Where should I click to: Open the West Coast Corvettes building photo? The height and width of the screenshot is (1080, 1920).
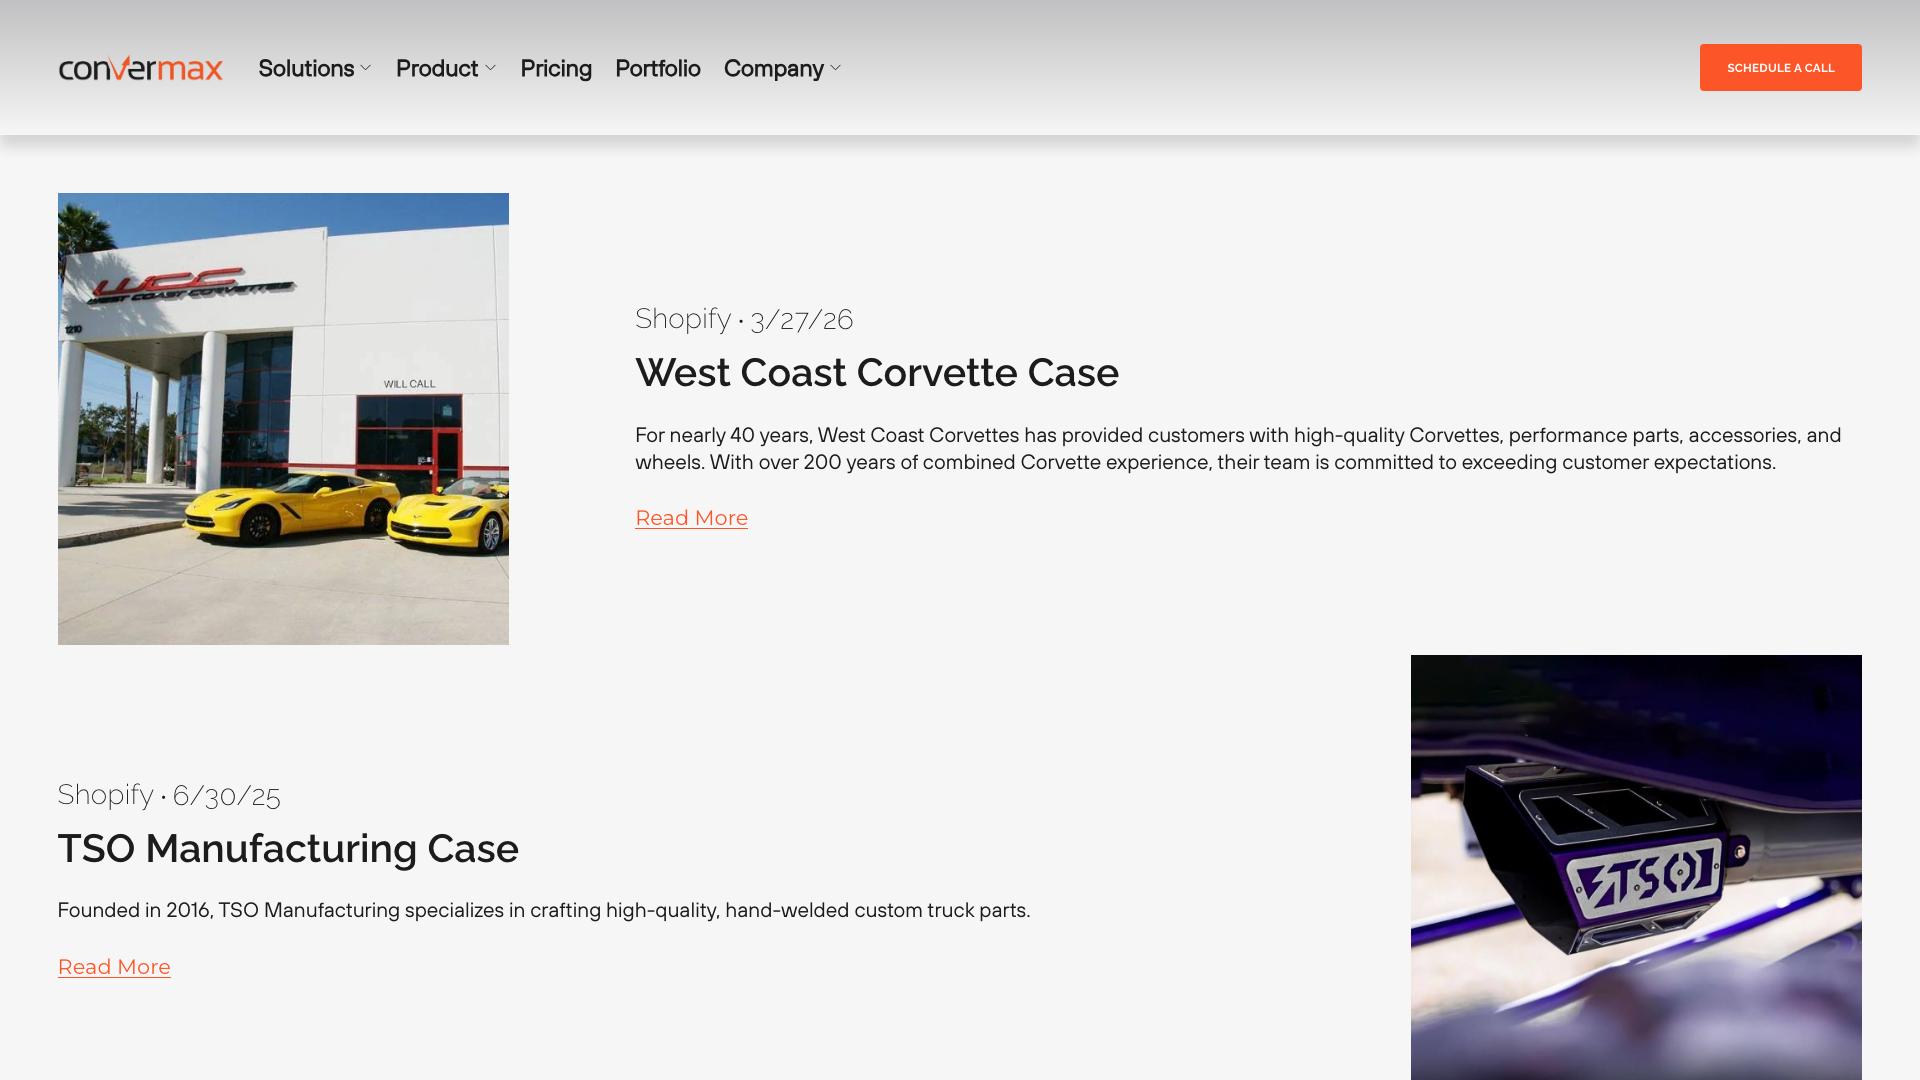coord(283,419)
